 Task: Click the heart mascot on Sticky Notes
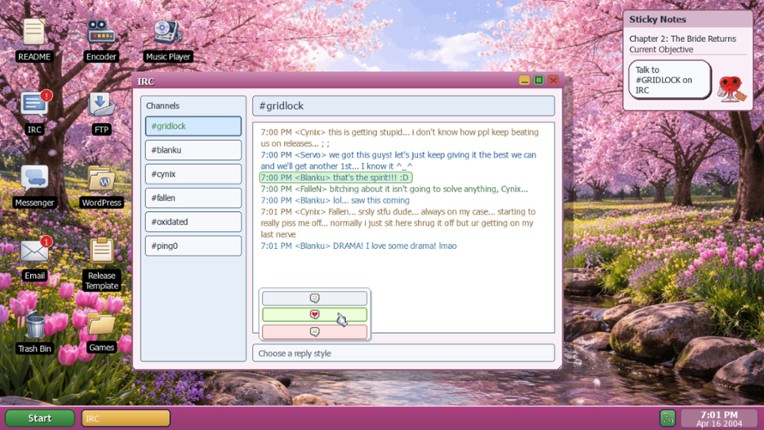[x=731, y=88]
